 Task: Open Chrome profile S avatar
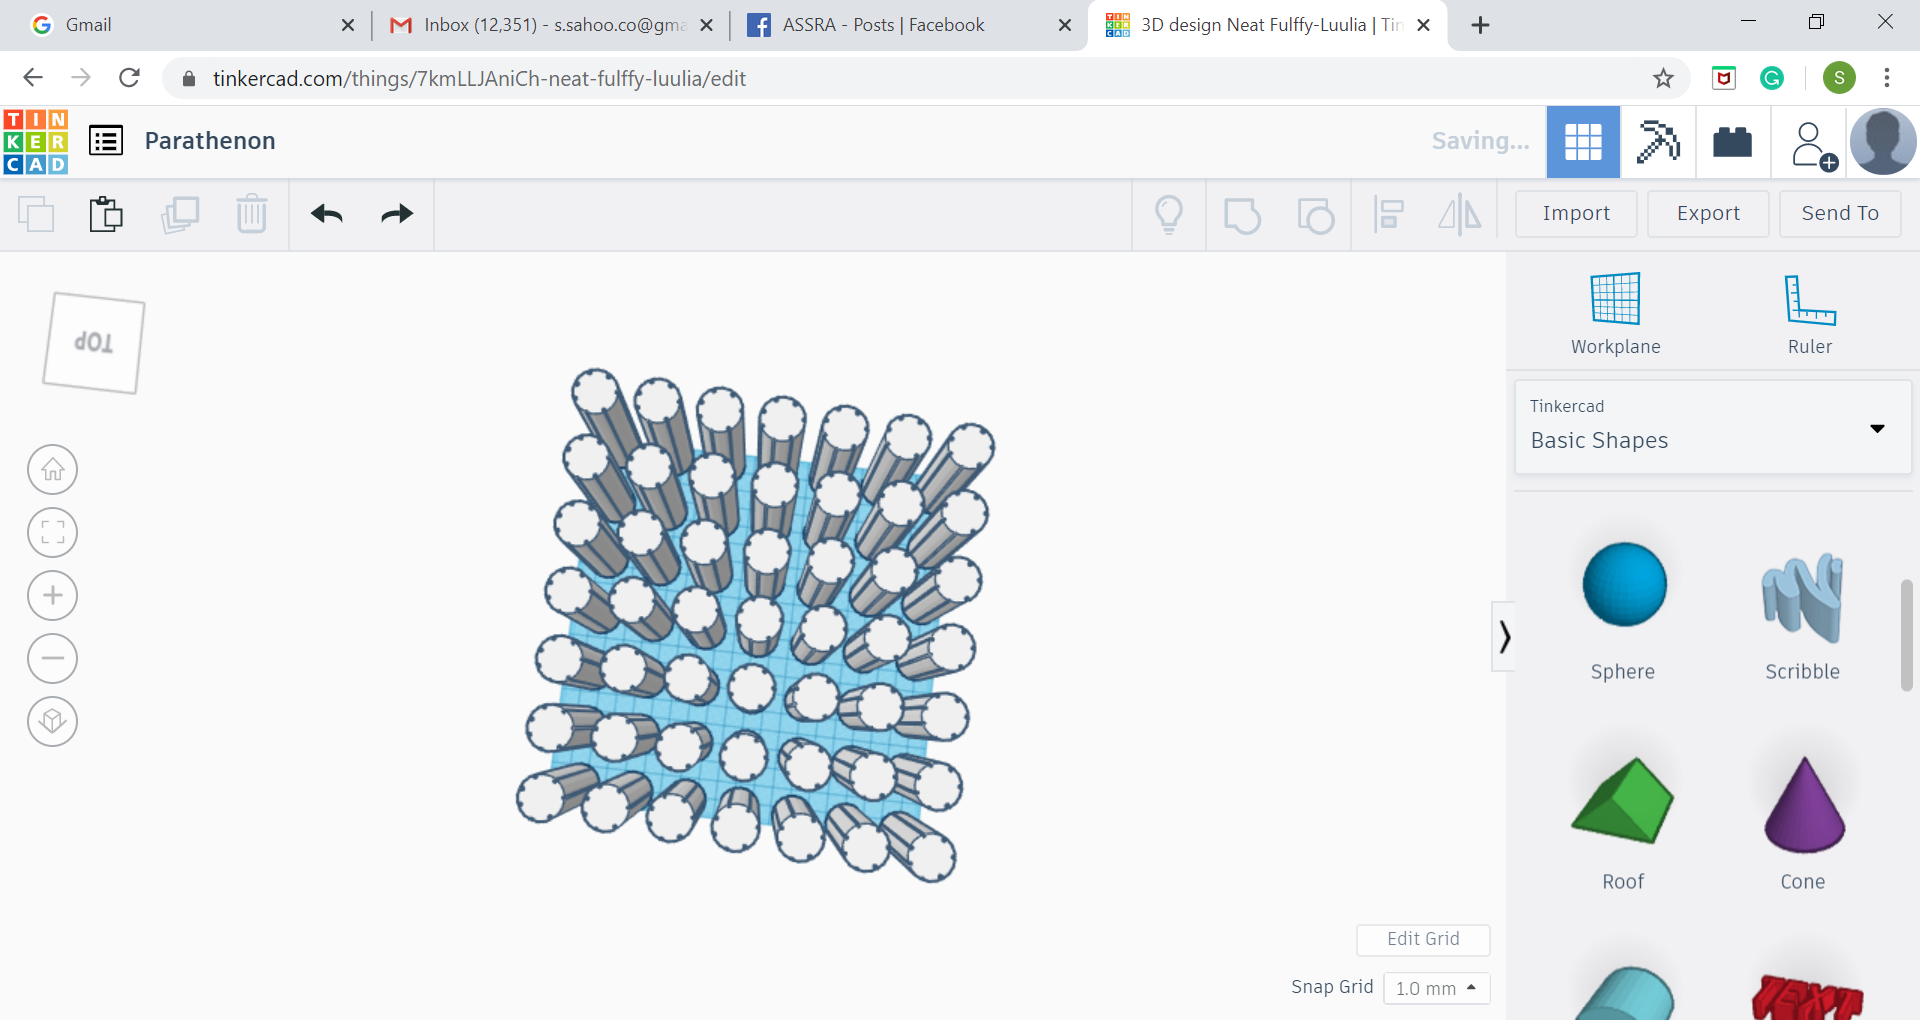coord(1839,78)
